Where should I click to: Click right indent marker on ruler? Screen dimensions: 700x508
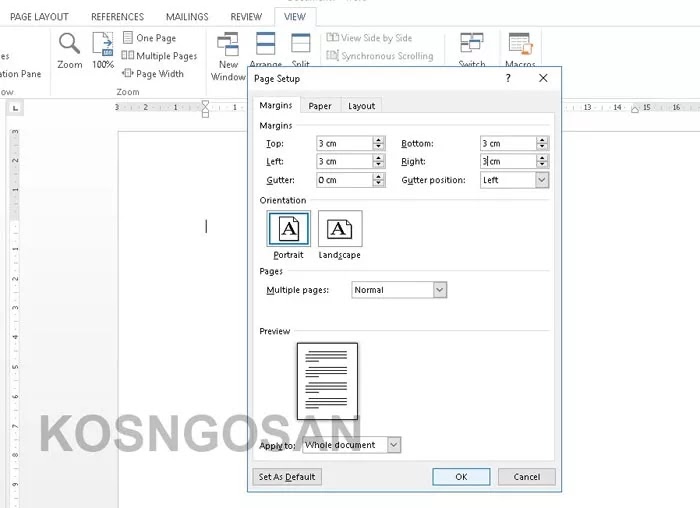(x=635, y=110)
